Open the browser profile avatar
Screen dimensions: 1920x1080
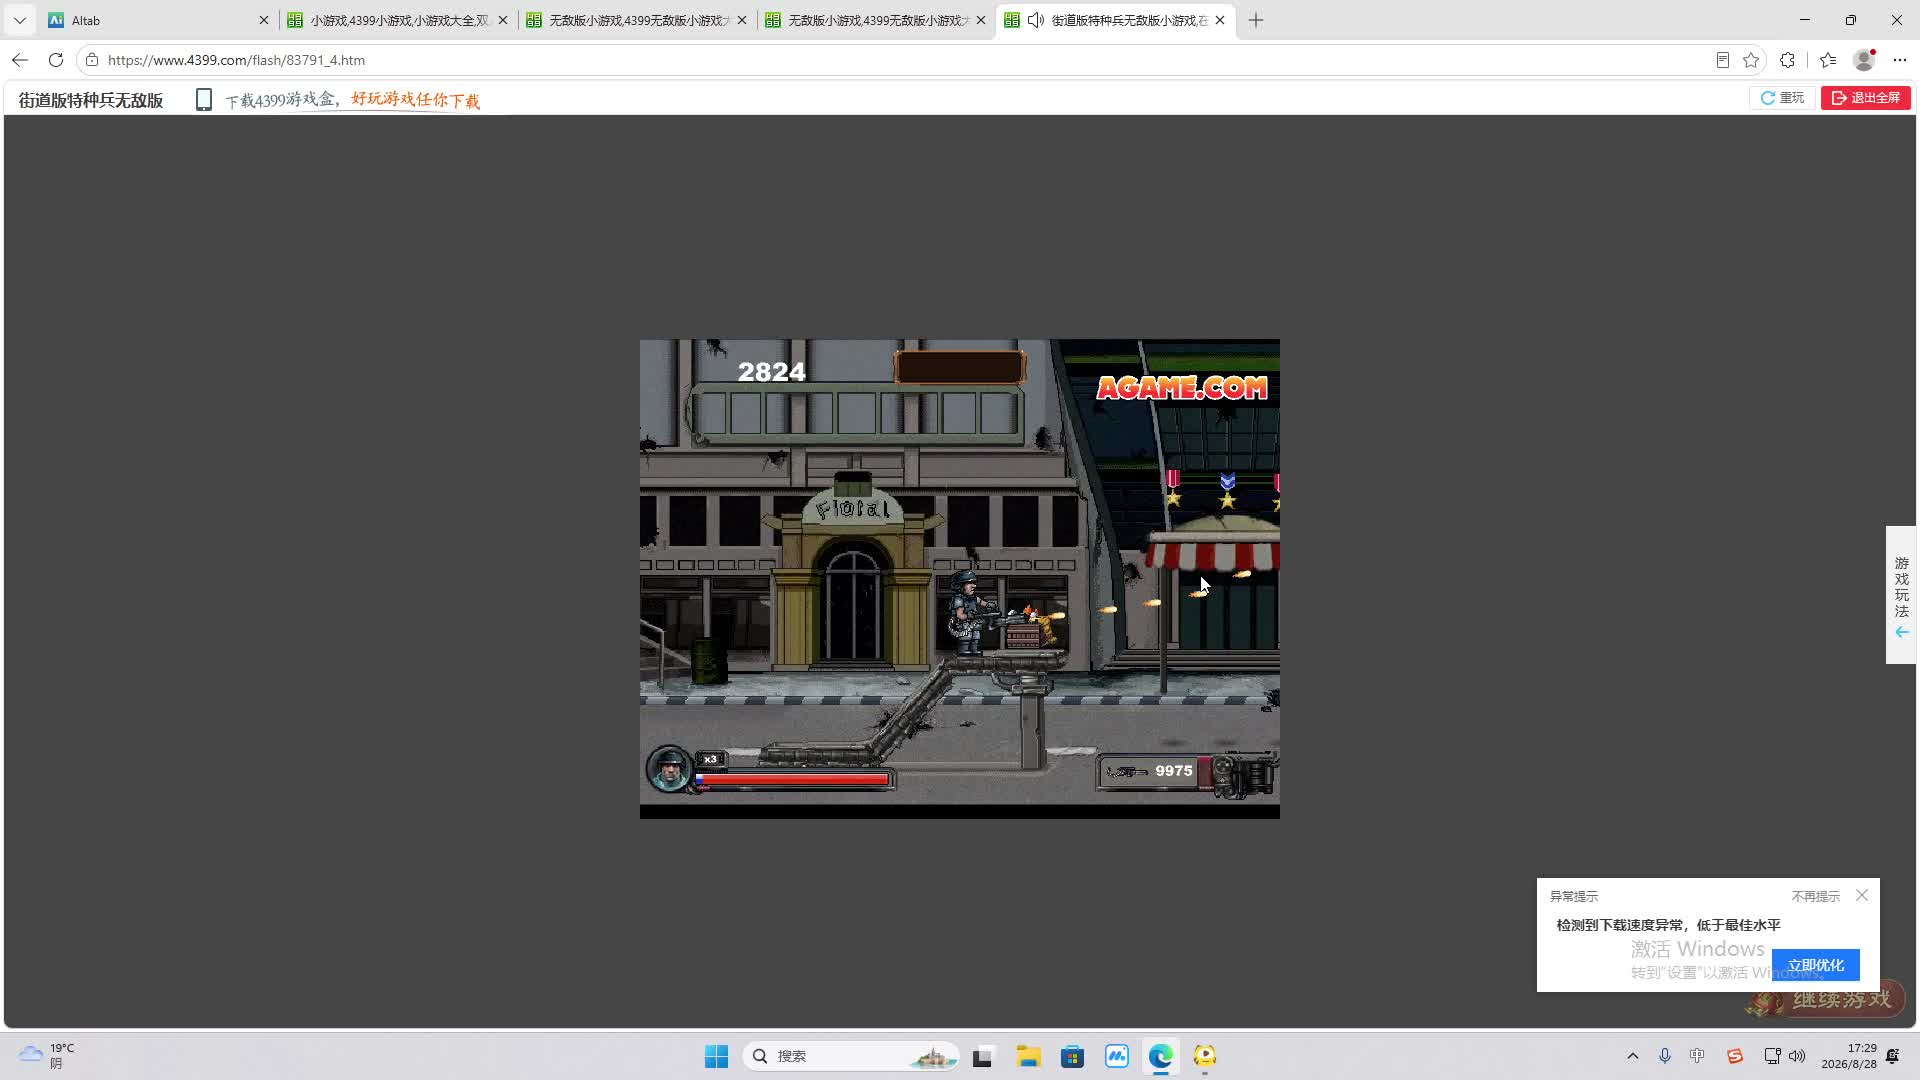click(x=1864, y=60)
